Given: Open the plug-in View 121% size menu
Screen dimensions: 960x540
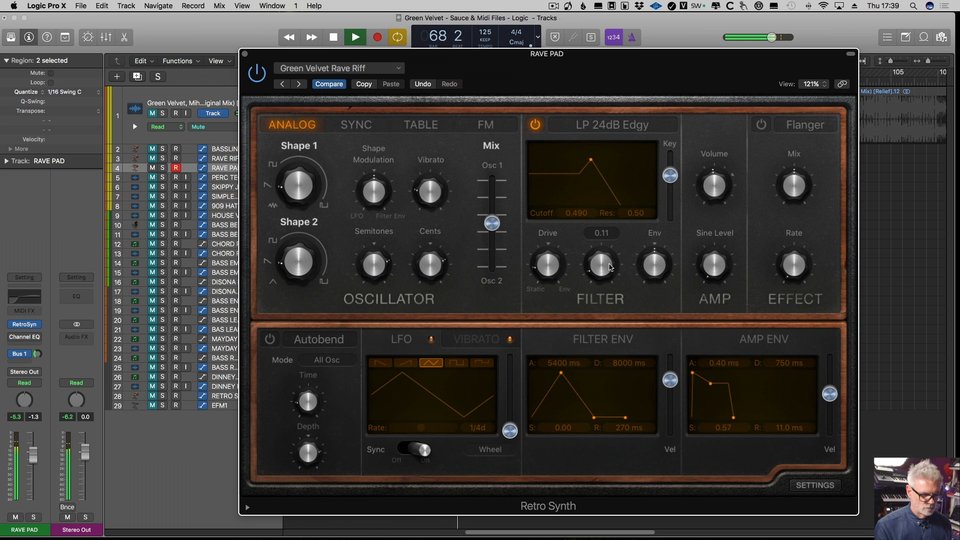Looking at the screenshot, I should point(813,84).
